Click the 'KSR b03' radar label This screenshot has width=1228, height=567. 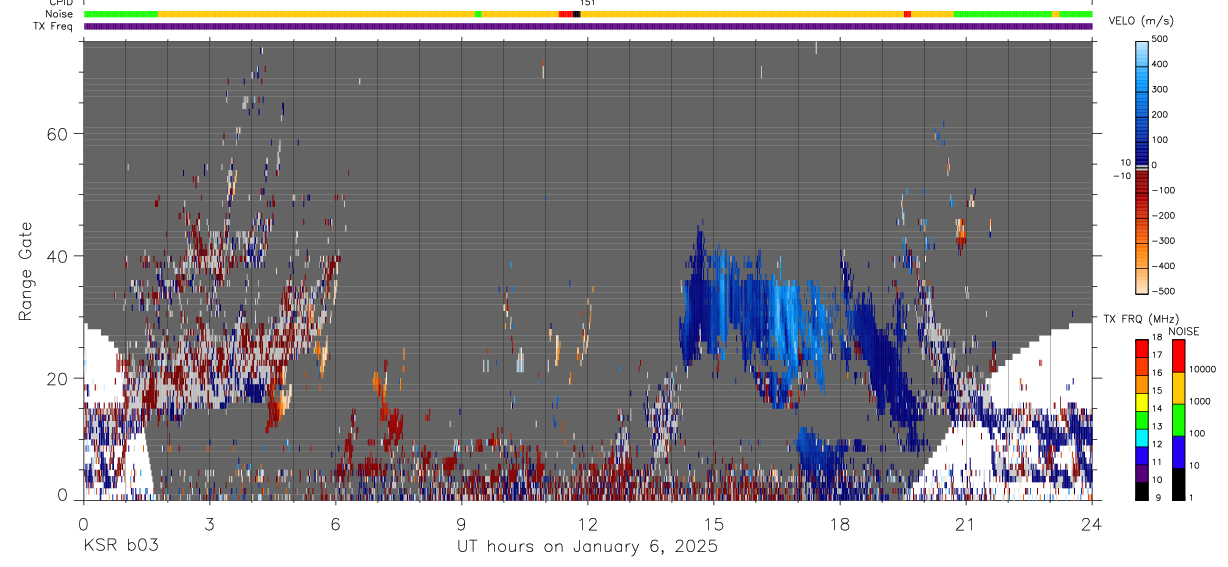120,546
